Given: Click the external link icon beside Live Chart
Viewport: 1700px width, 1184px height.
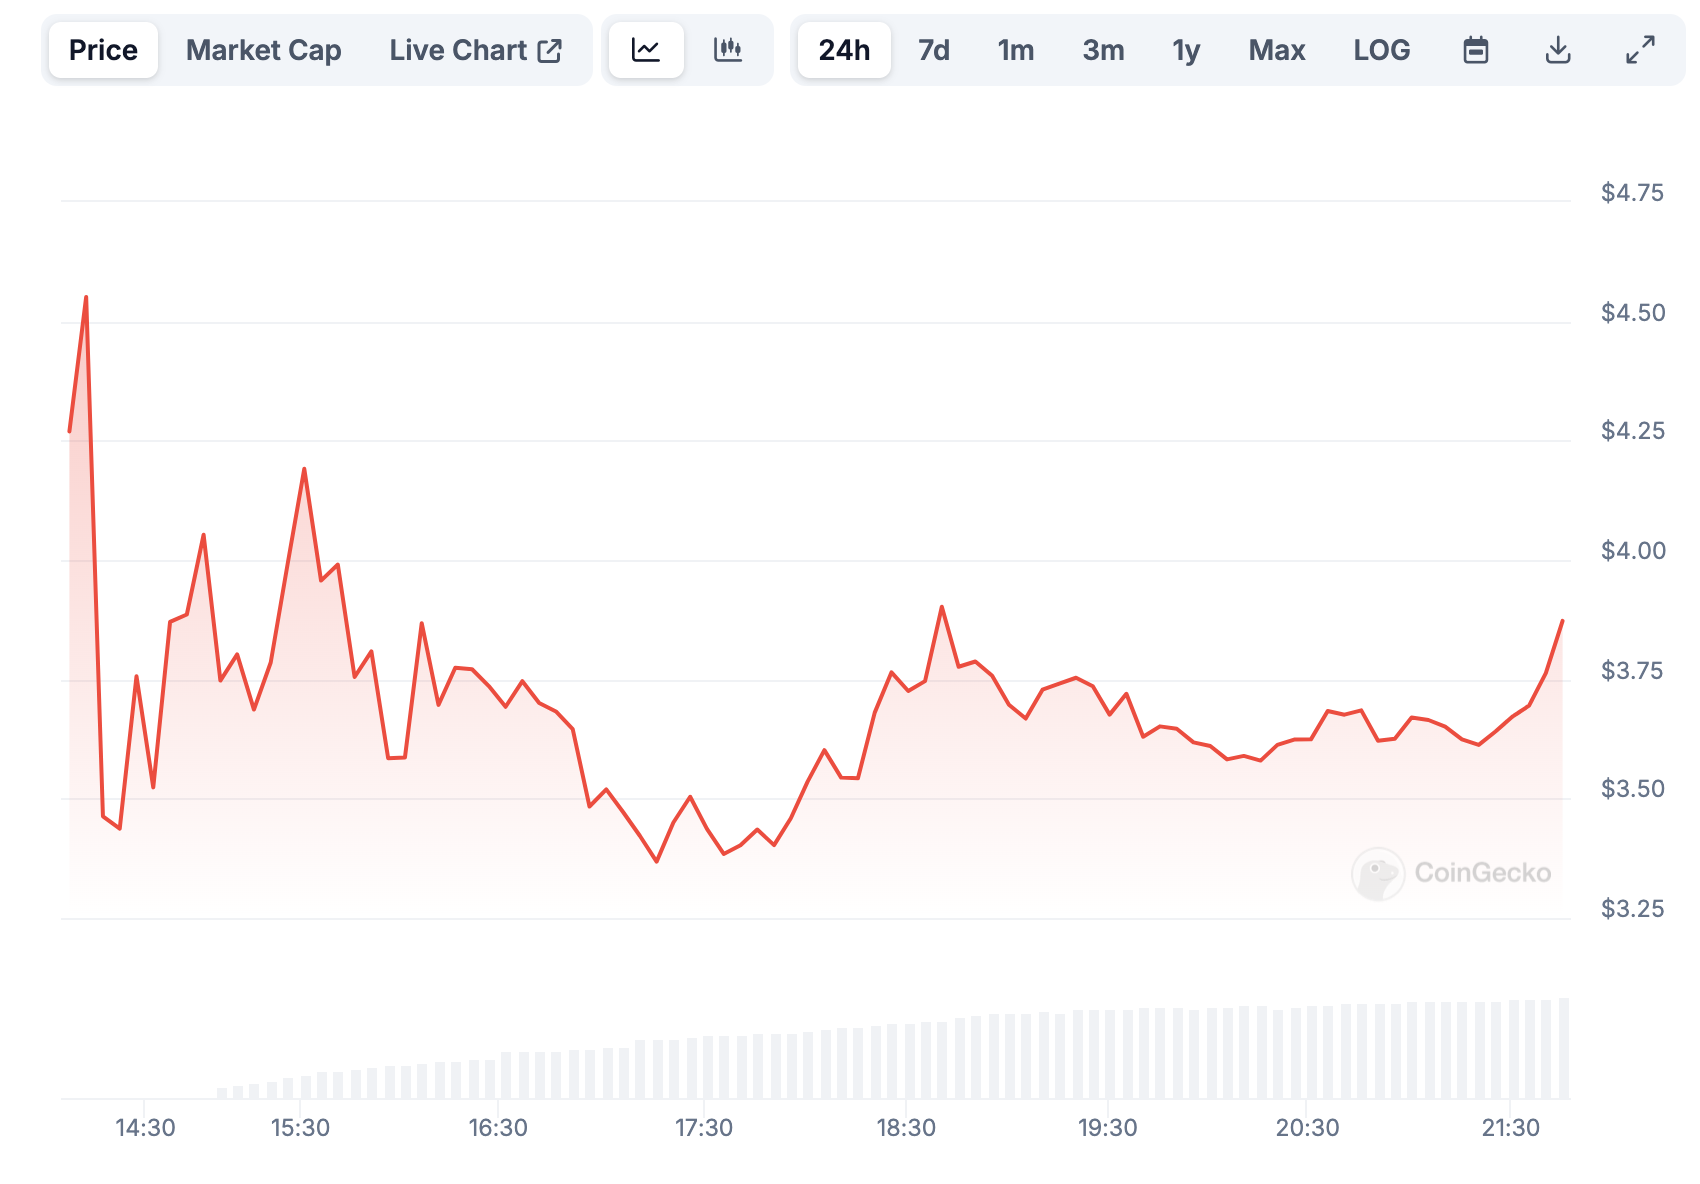Looking at the screenshot, I should (x=550, y=50).
